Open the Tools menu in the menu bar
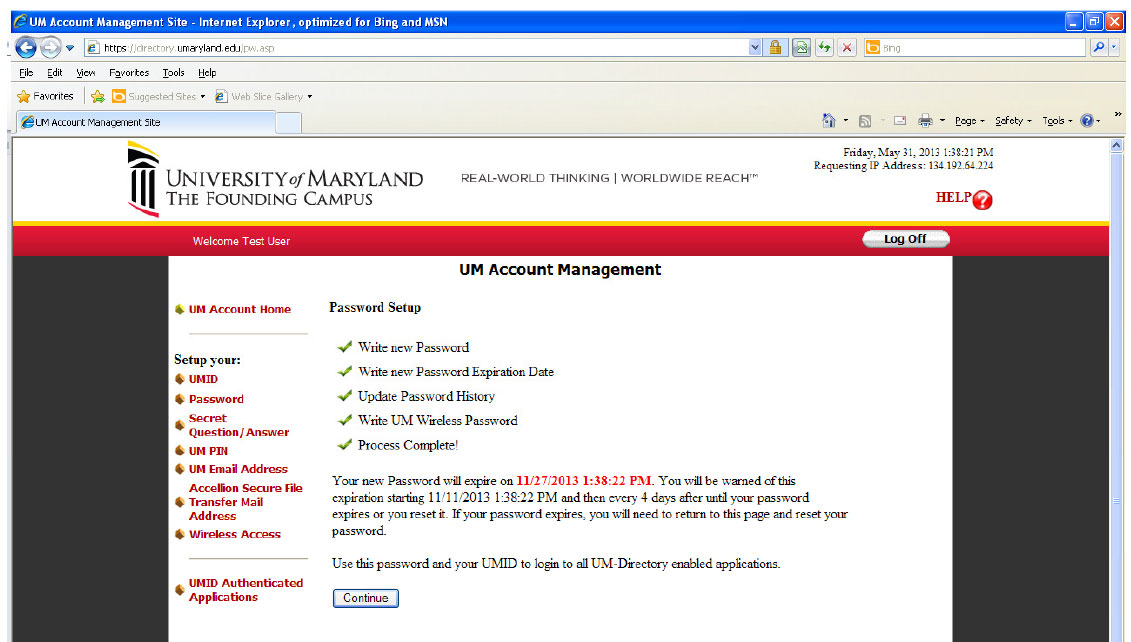 [x=175, y=72]
